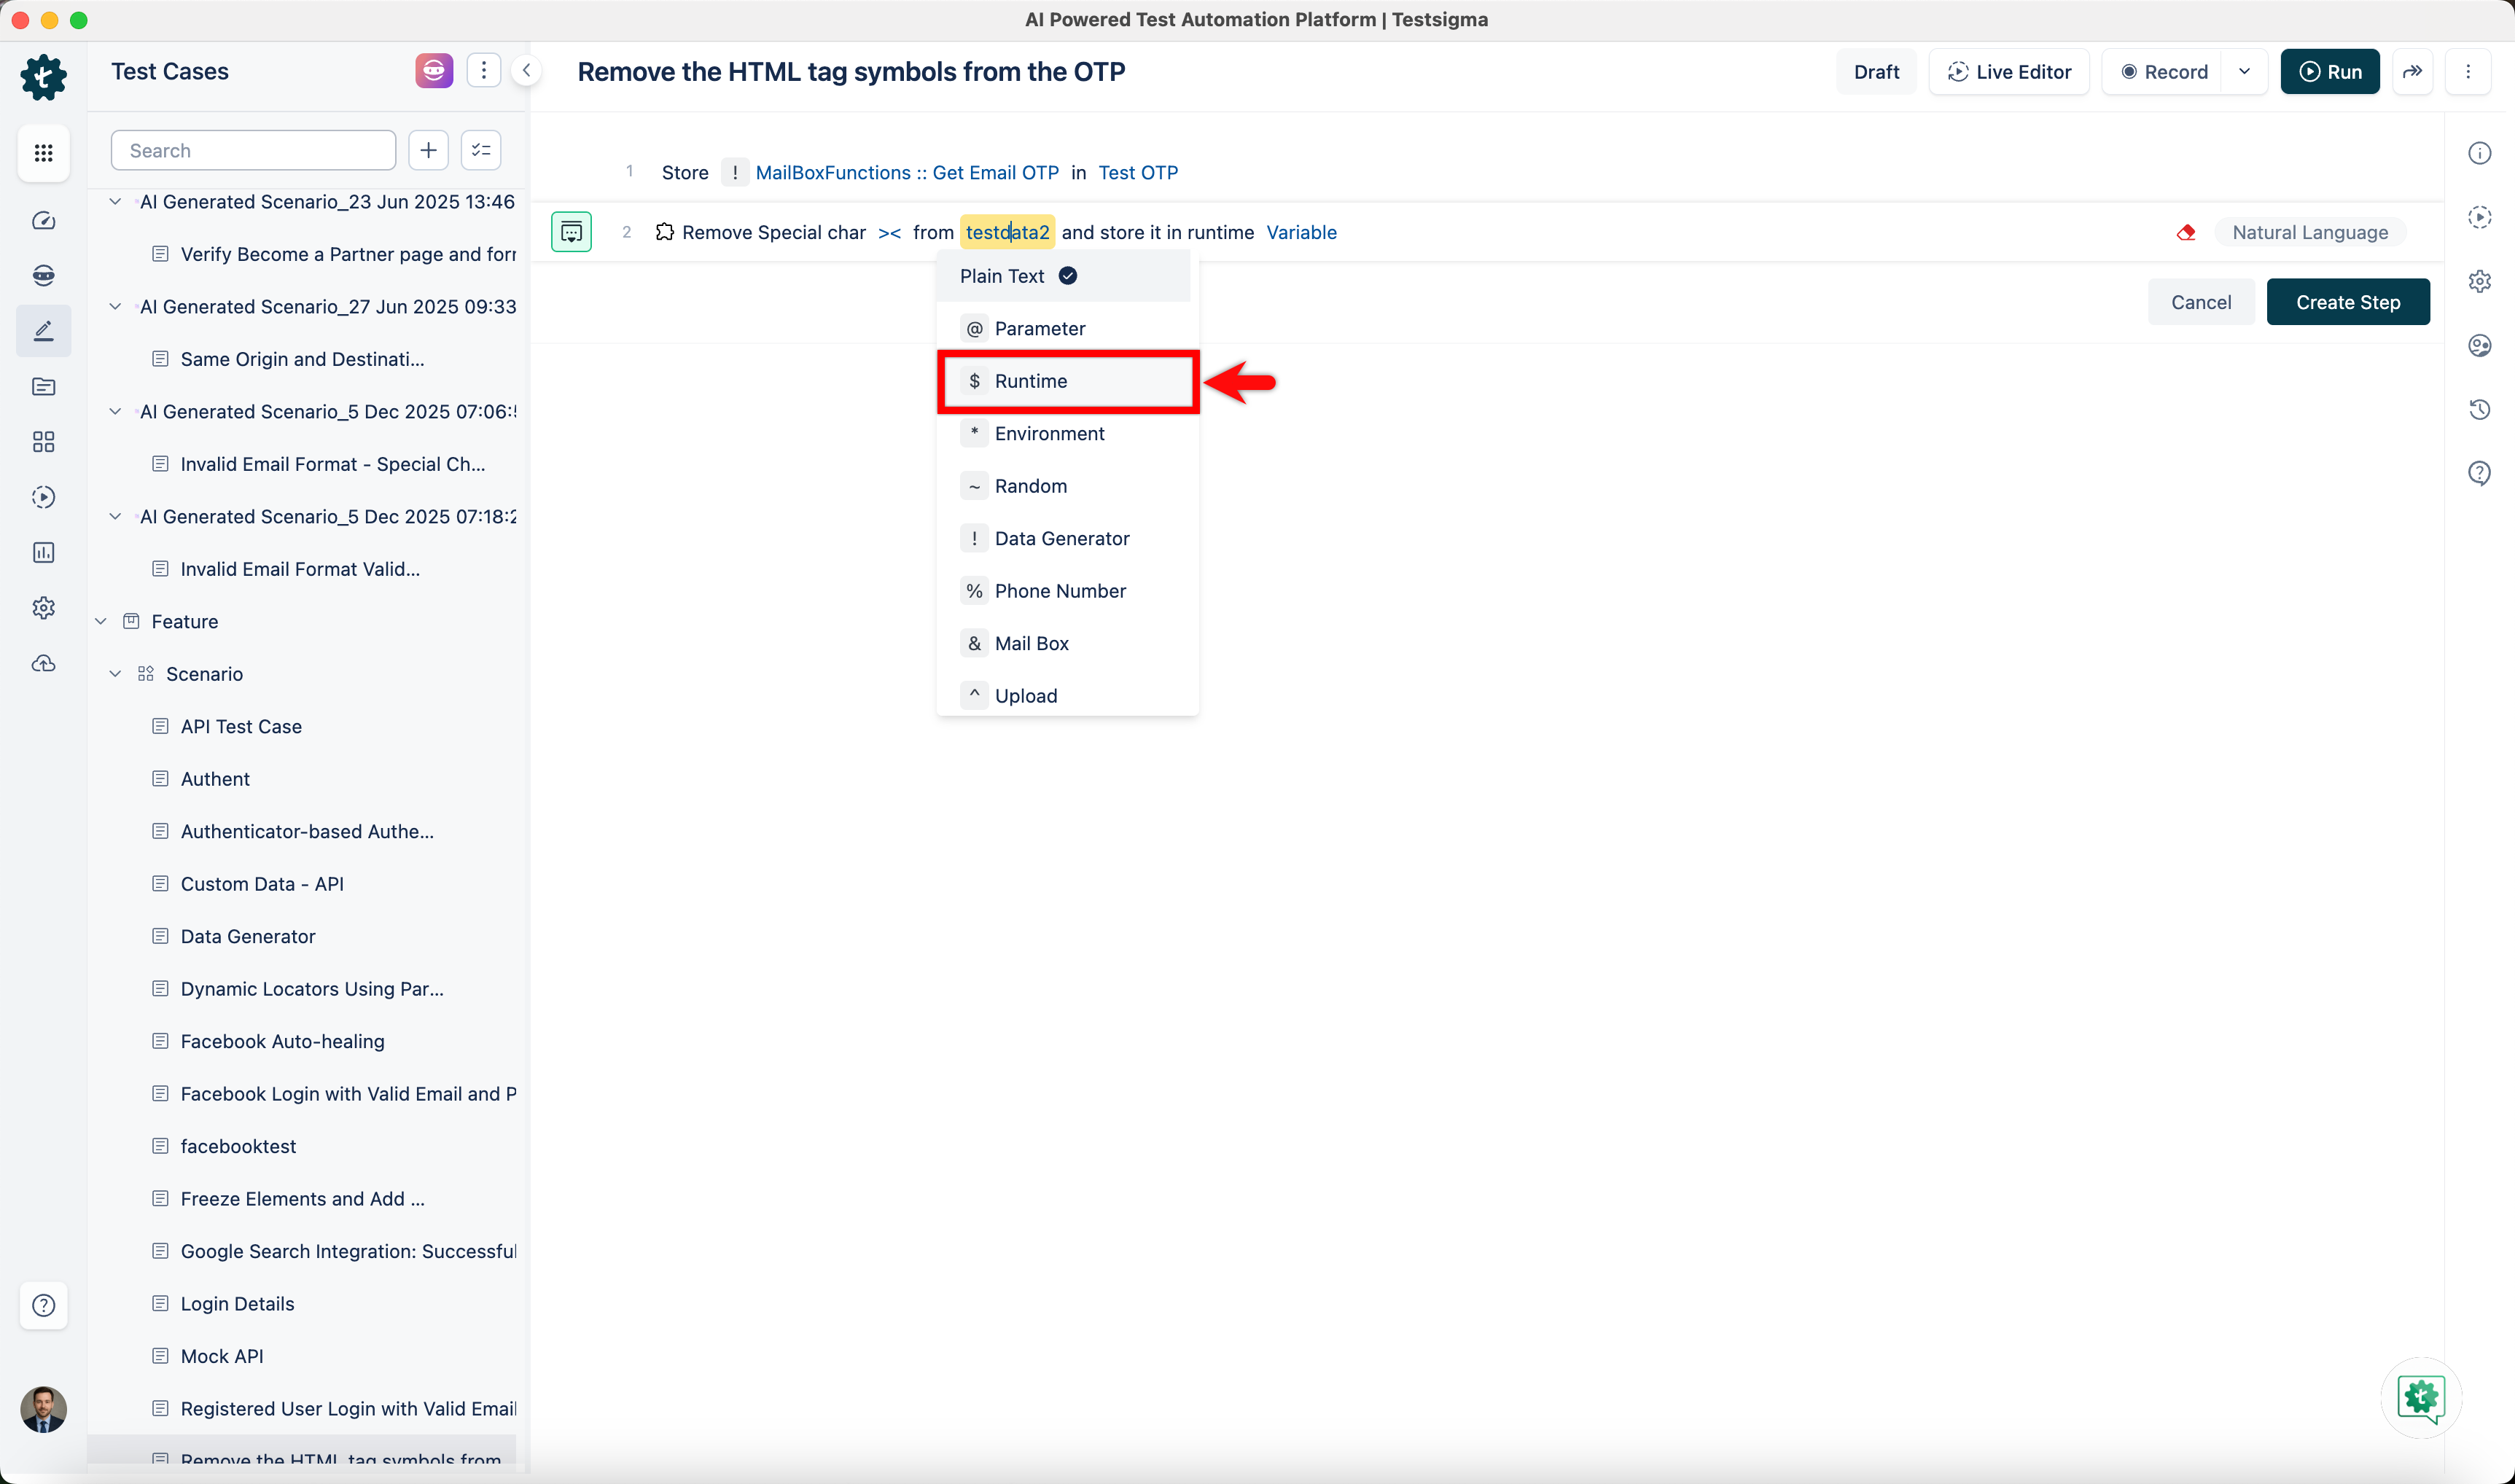Click the Testsigma gear logo
Viewport: 2515px width, 1484px height.
pos(43,76)
